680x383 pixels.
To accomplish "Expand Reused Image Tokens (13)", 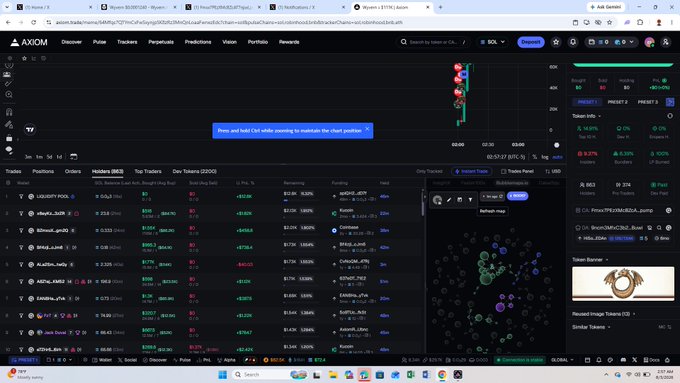I will click(x=604, y=314).
